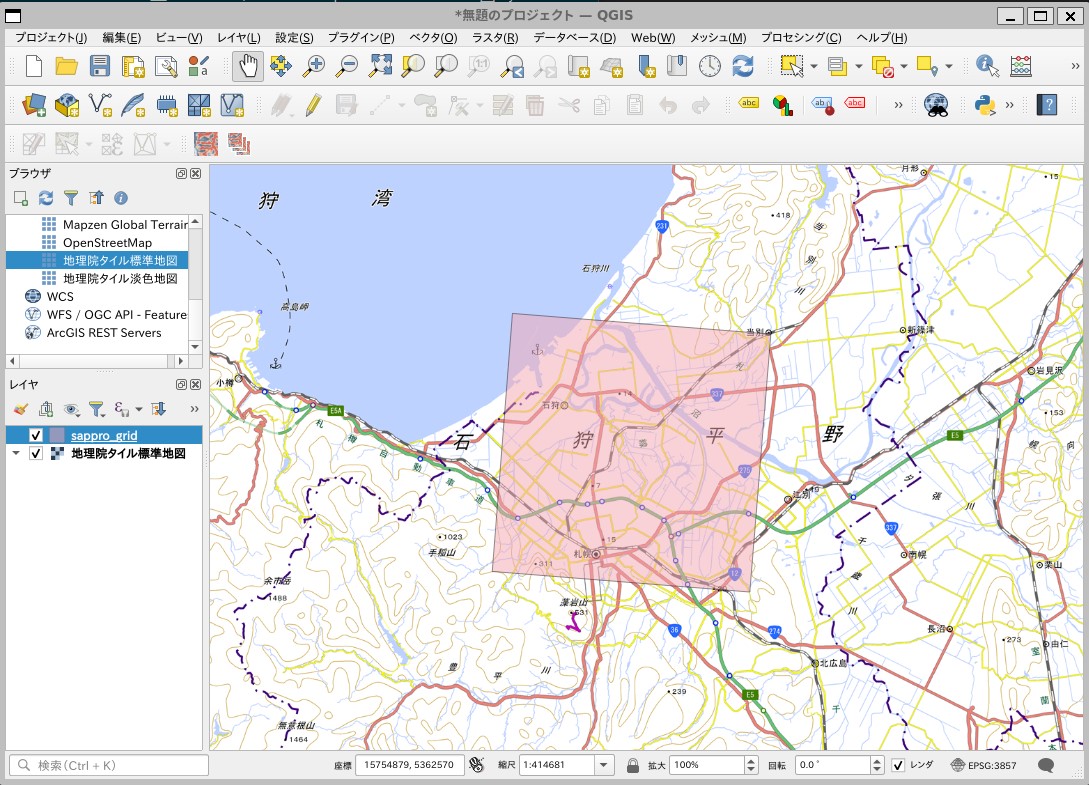Expand the 地理院タイル標準地図 layer tree arrow
The width and height of the screenshot is (1089, 785).
(x=16, y=453)
